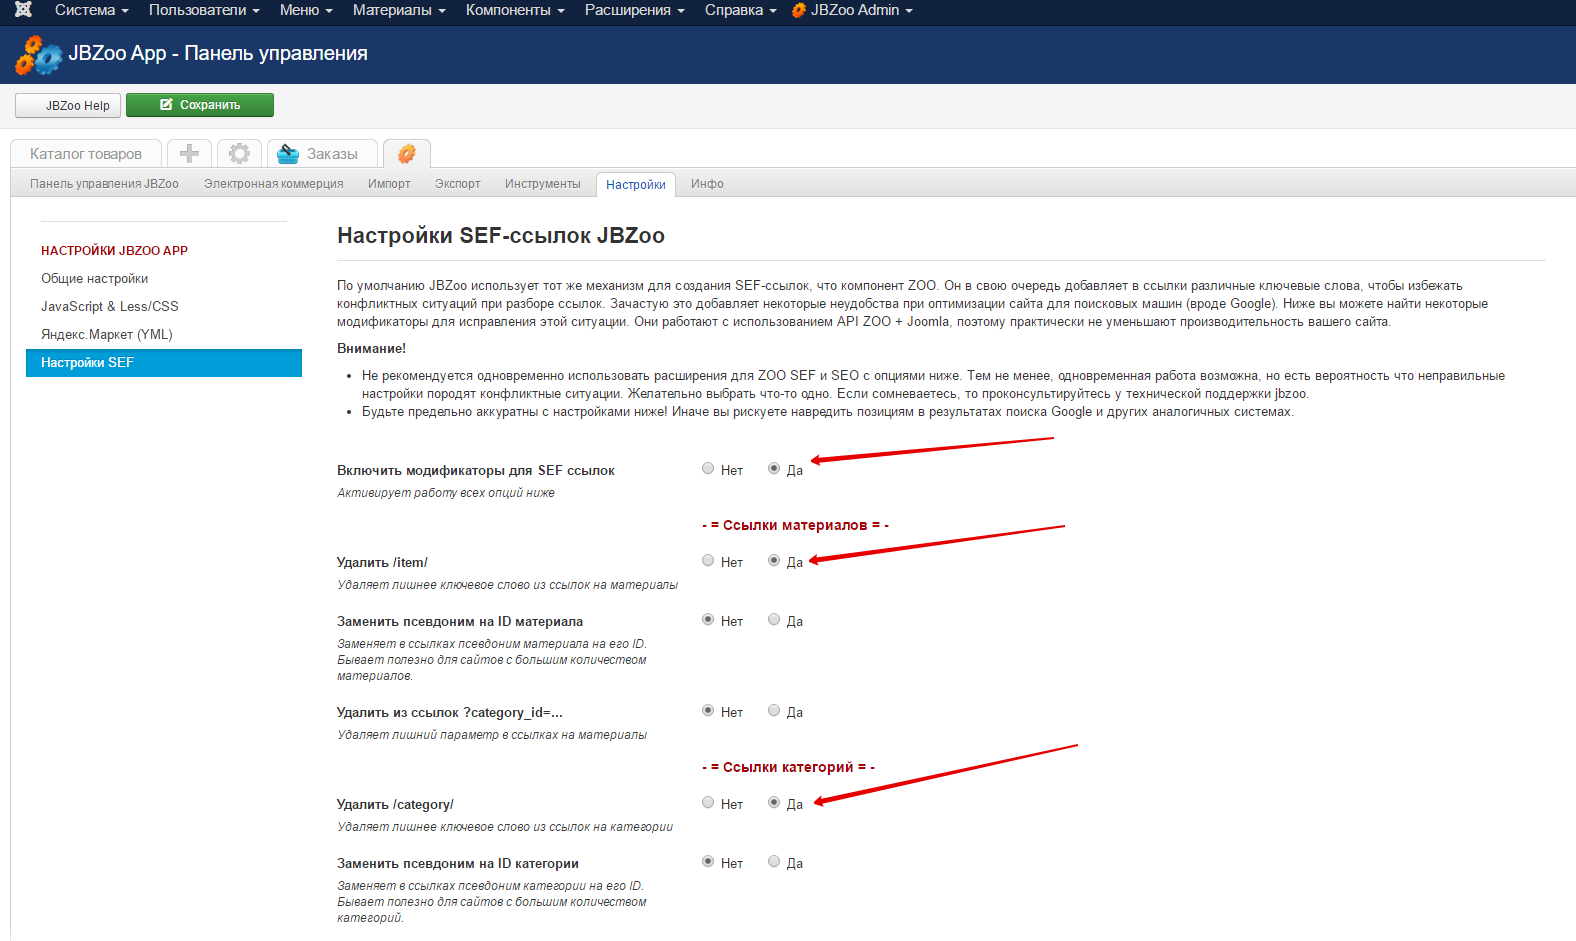Open the plus tab icon
The height and width of the screenshot is (941, 1576).
coord(189,153)
